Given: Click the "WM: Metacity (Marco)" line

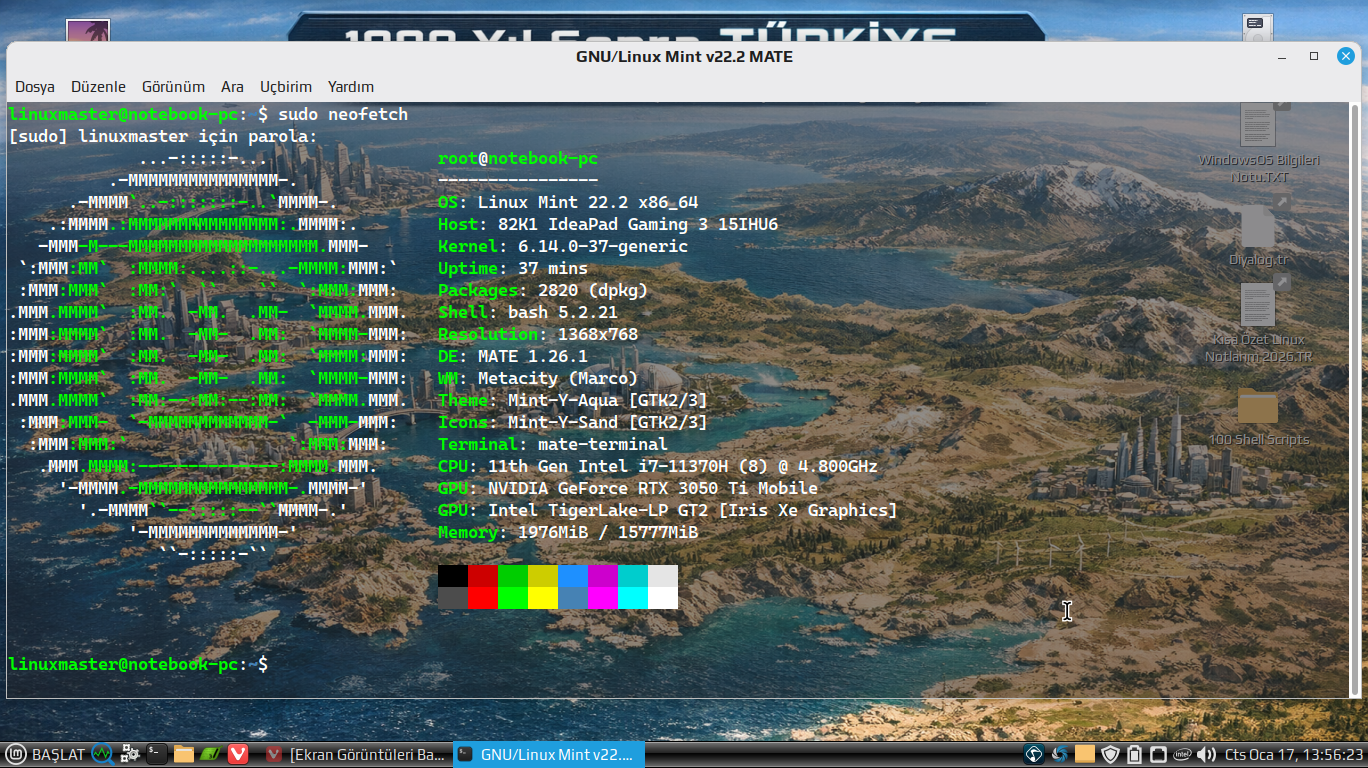Looking at the screenshot, I should coord(538,378).
